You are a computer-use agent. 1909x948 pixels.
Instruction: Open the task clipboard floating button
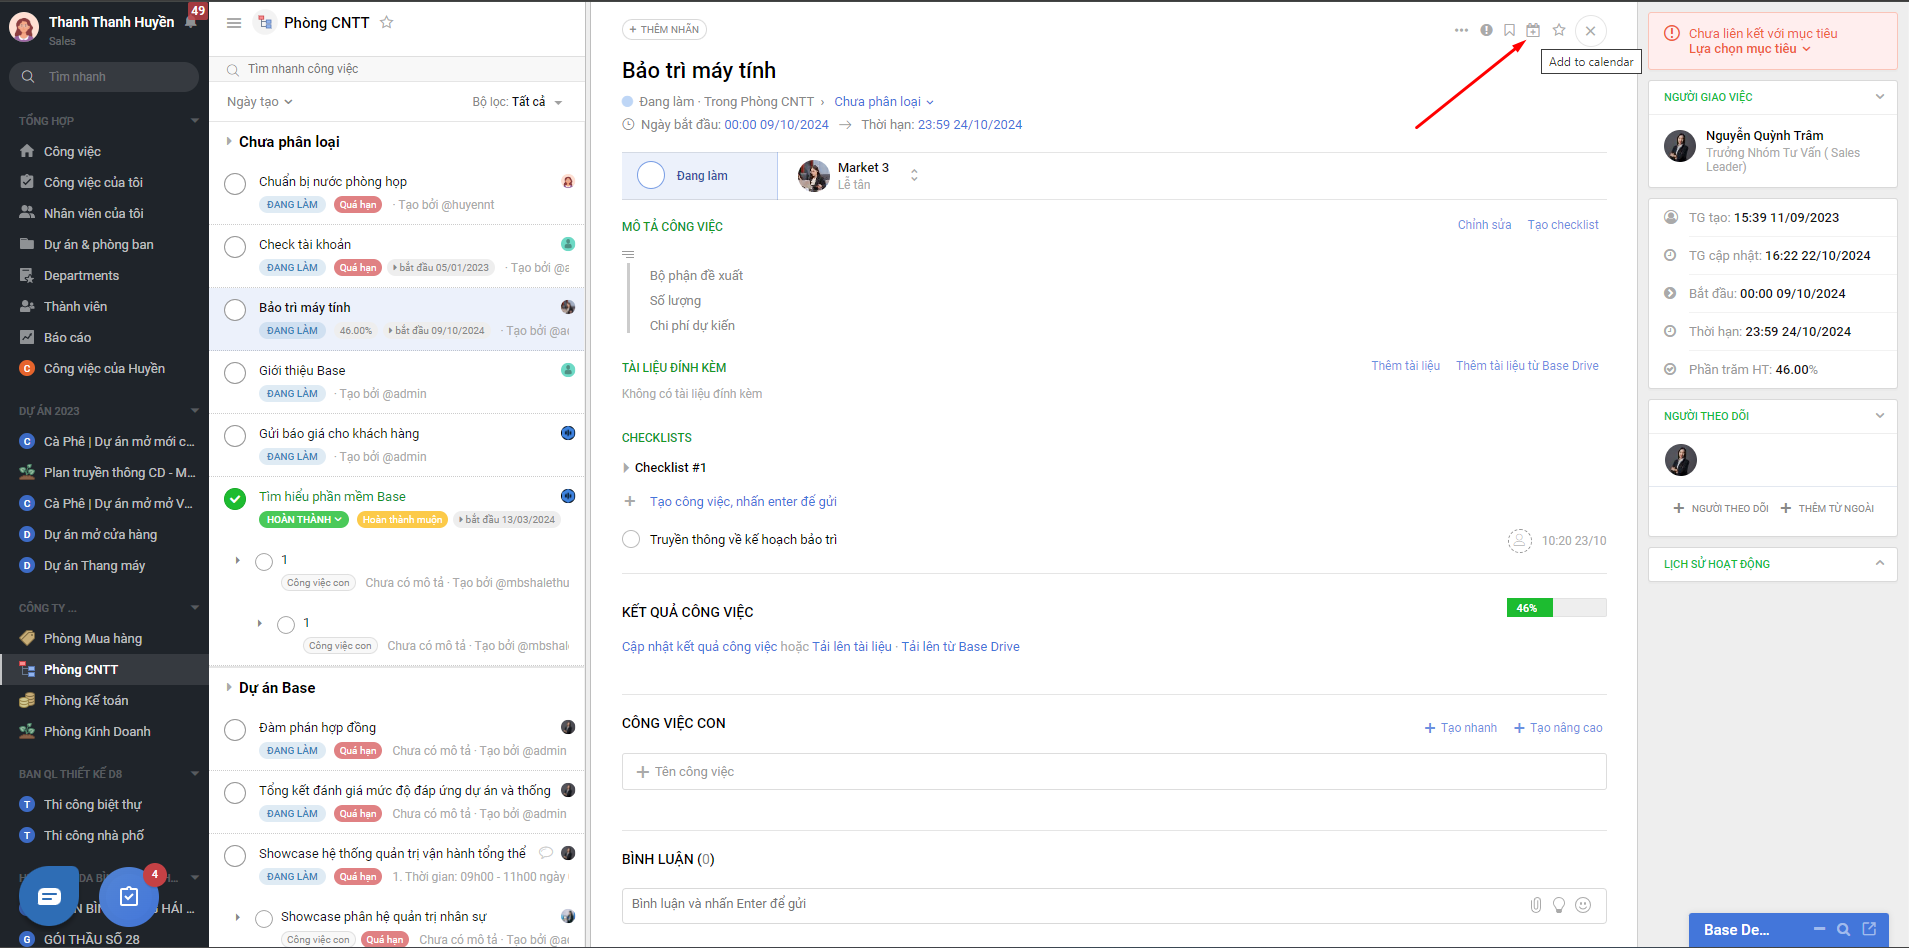click(x=129, y=896)
